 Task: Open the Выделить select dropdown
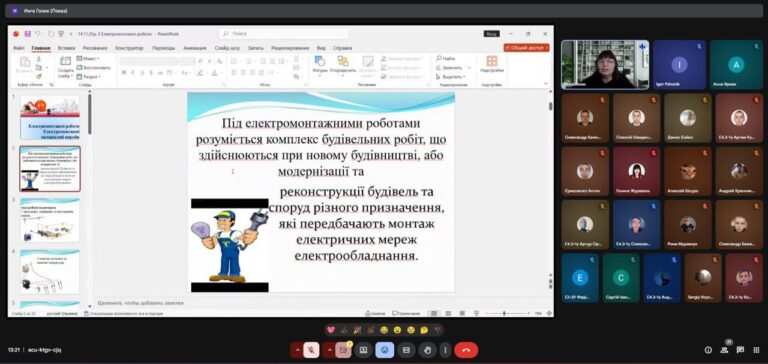[451, 77]
